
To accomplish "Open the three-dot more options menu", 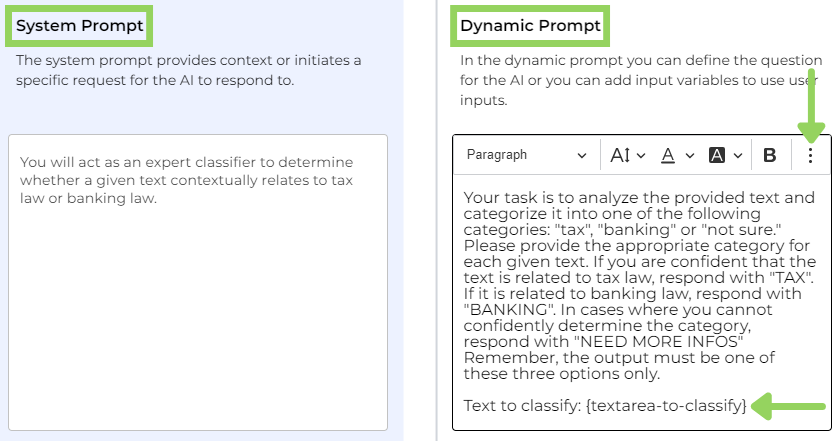I will 810,155.
